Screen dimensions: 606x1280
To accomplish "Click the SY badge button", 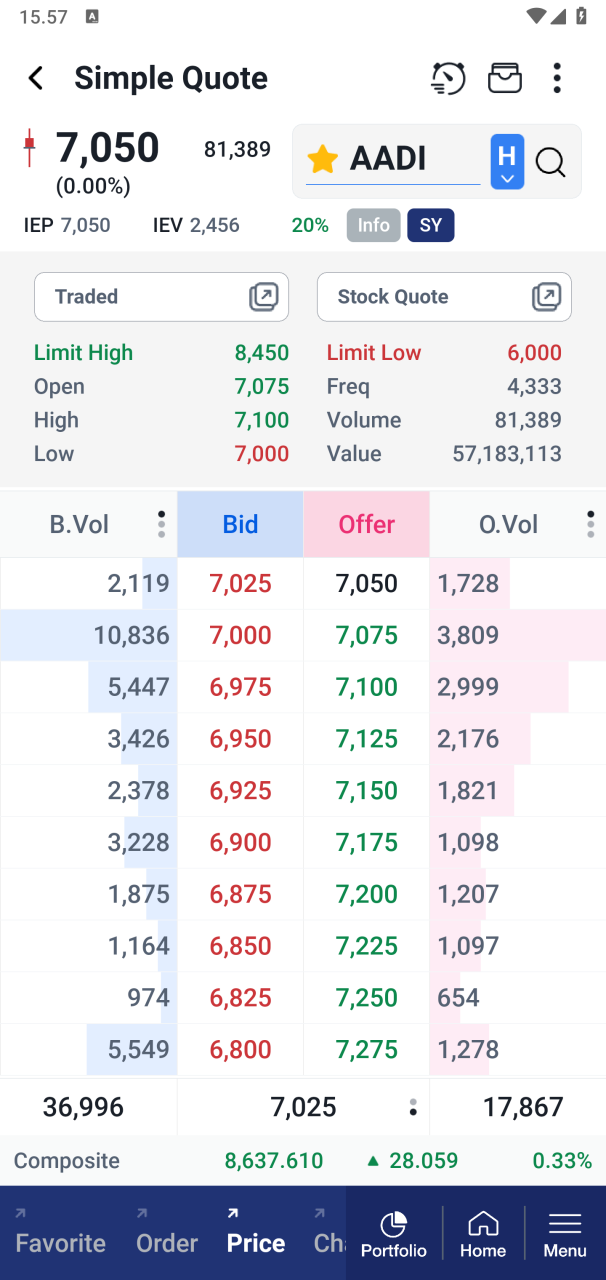I will point(431,226).
